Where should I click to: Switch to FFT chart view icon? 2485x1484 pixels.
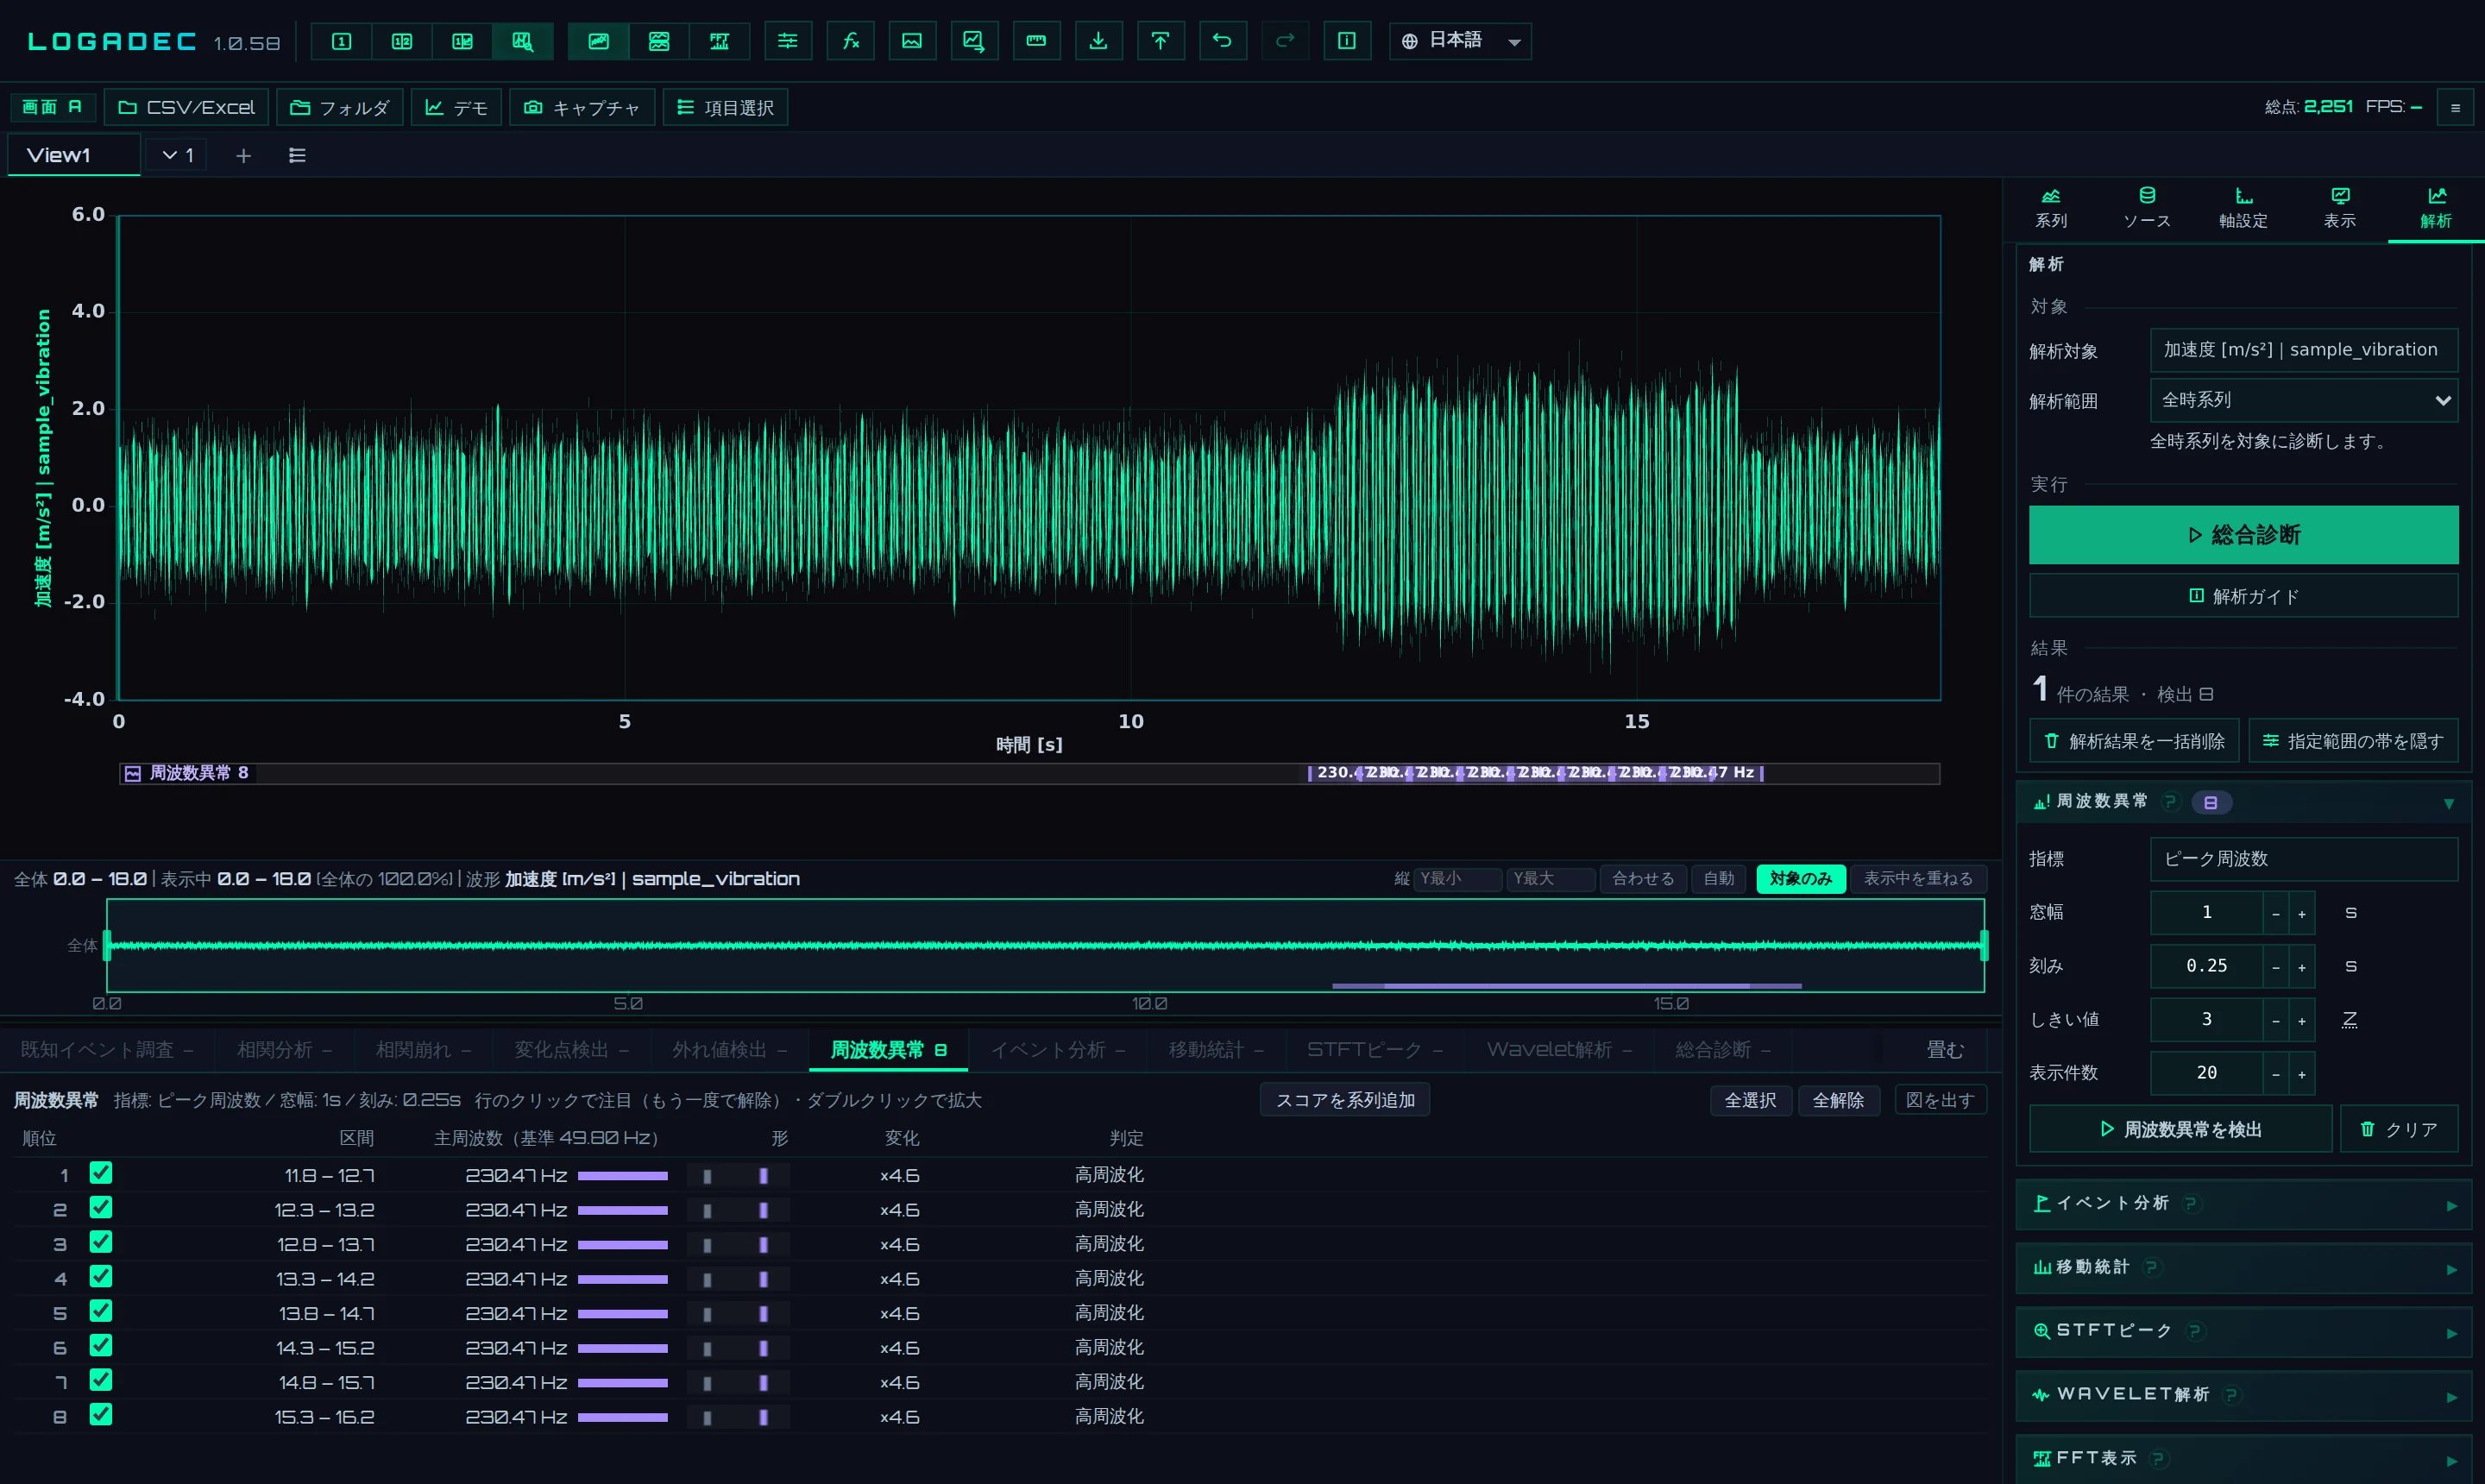(719, 41)
